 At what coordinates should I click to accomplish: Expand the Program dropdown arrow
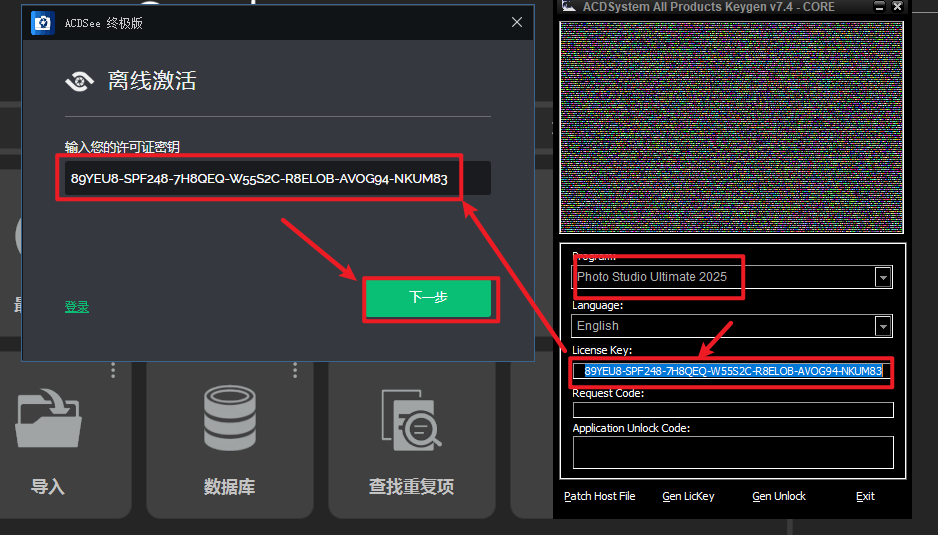click(883, 277)
